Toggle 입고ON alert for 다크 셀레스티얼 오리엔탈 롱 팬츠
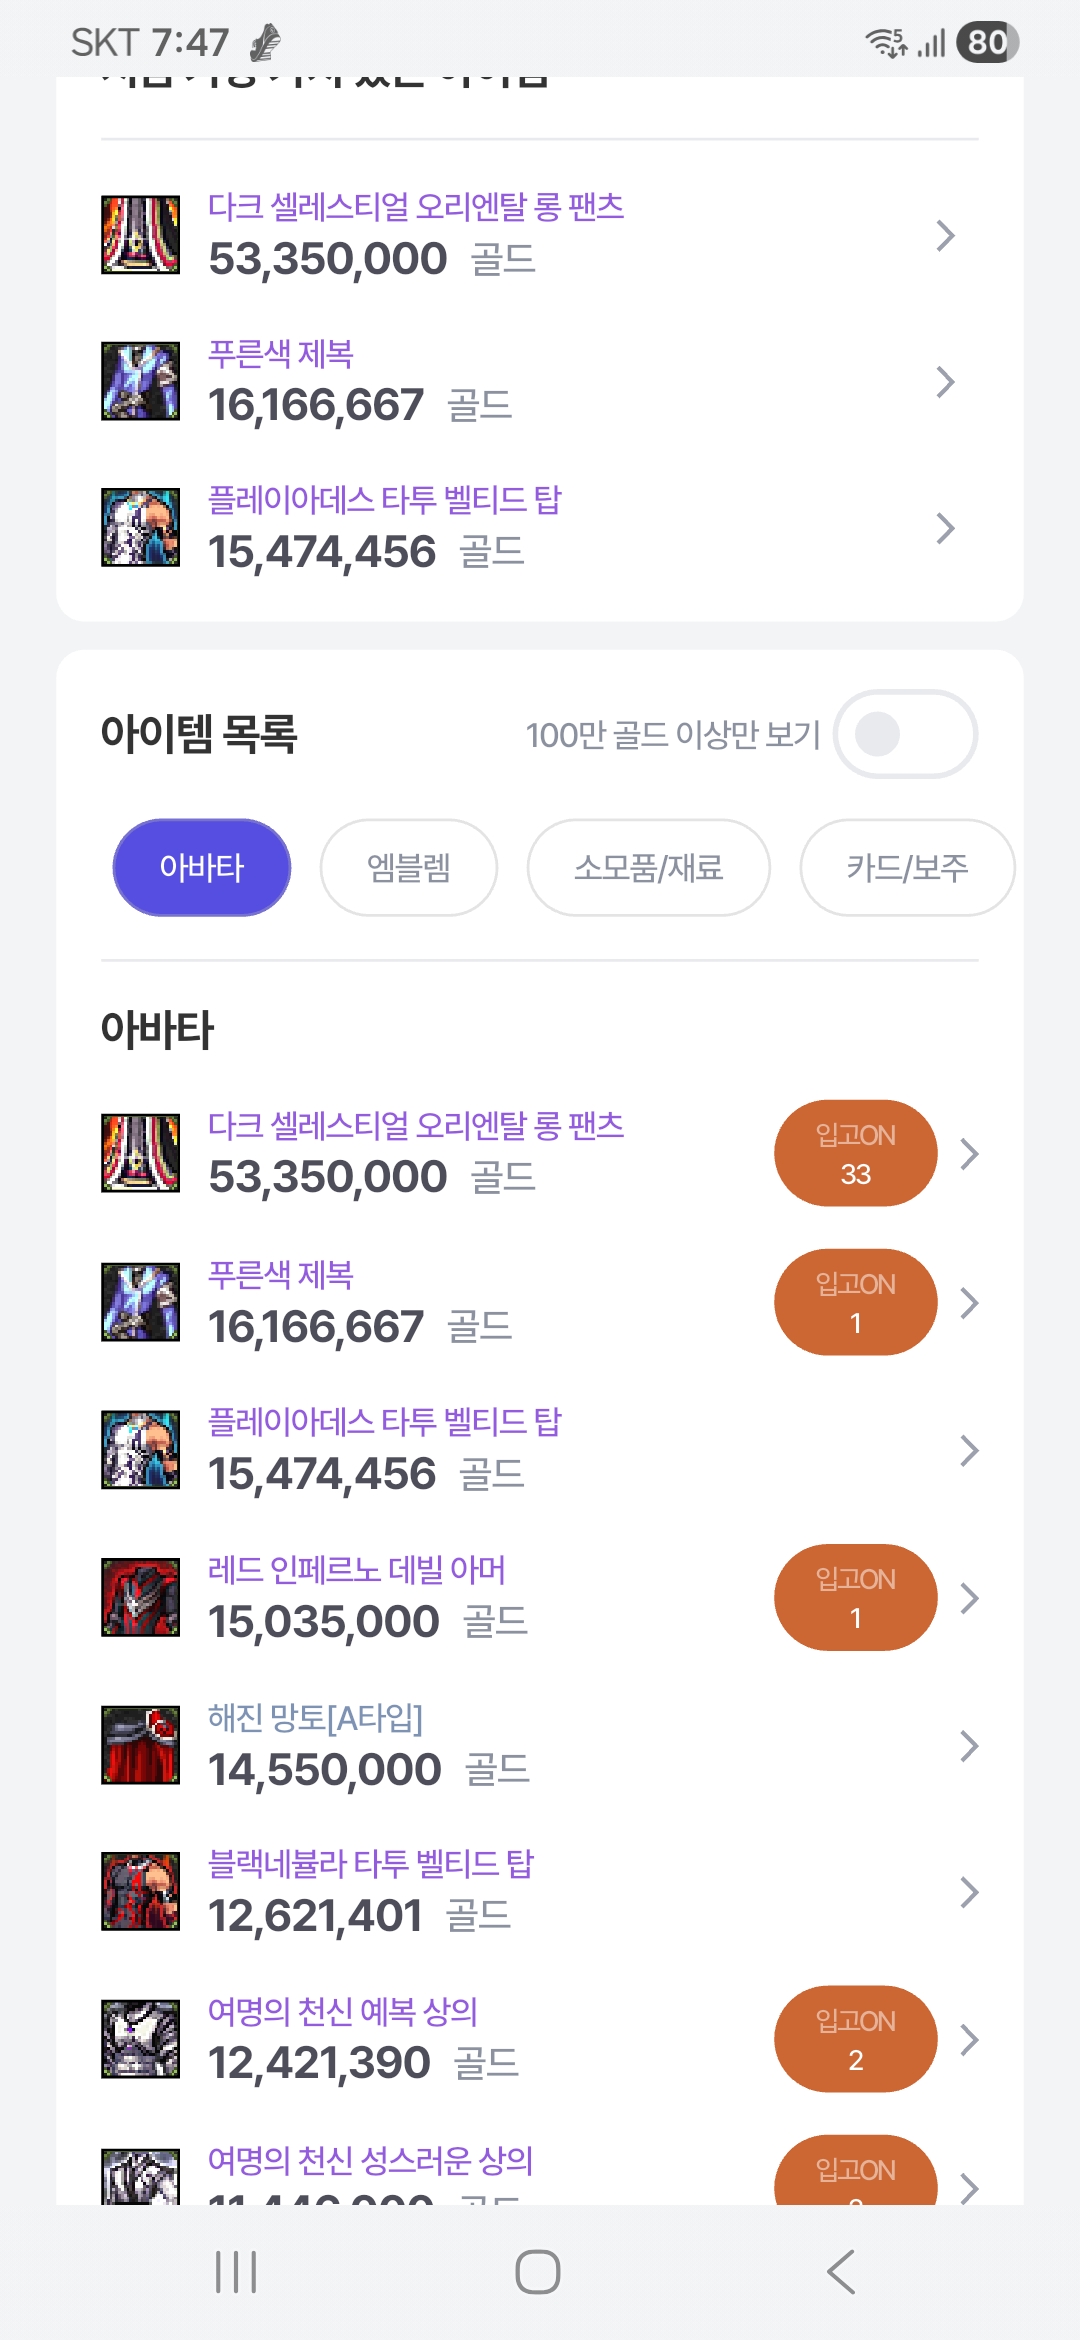 (x=855, y=1154)
